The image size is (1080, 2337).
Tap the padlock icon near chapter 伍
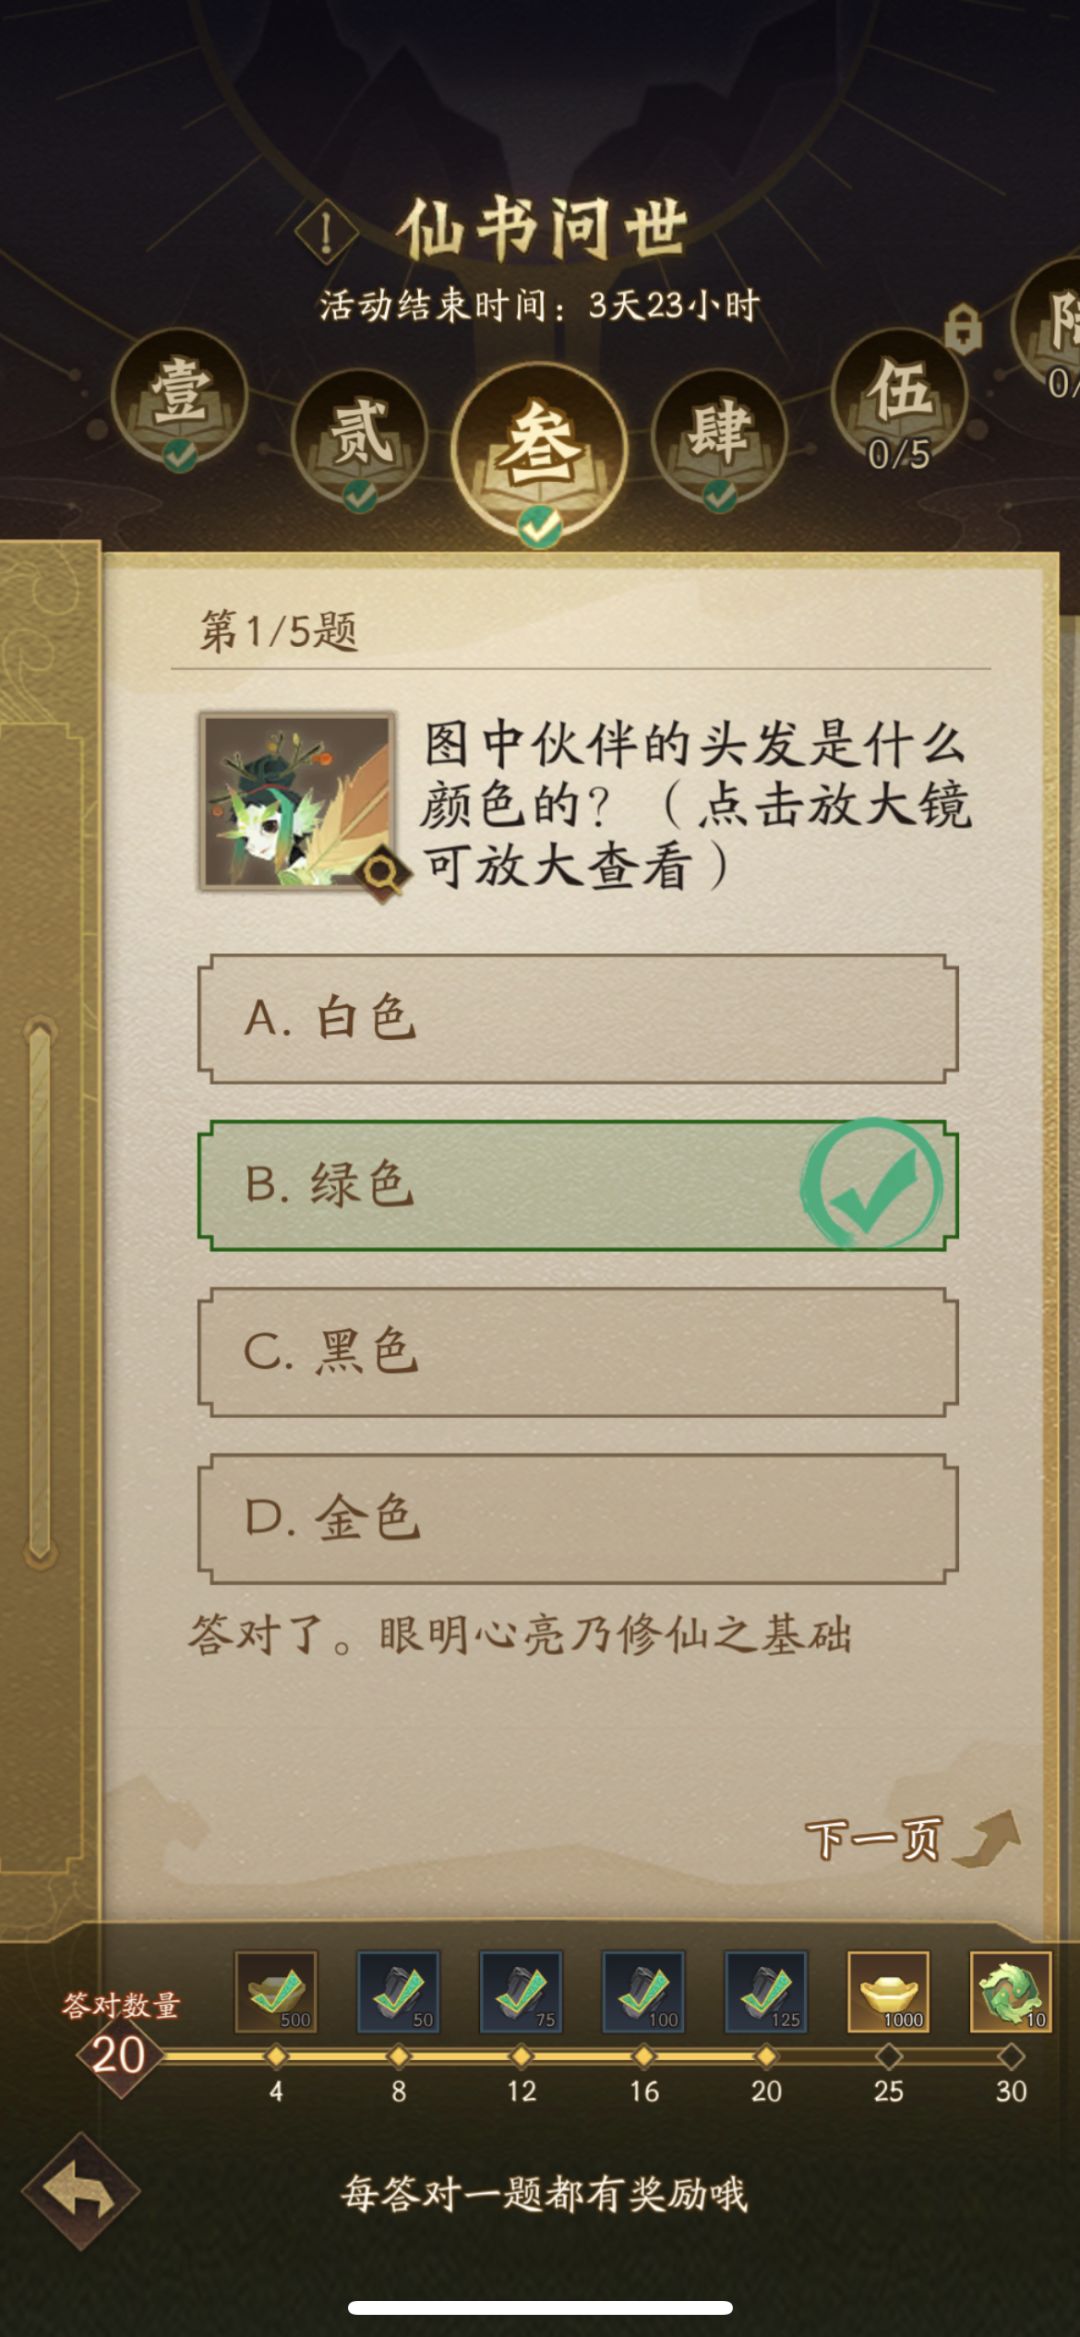point(963,327)
